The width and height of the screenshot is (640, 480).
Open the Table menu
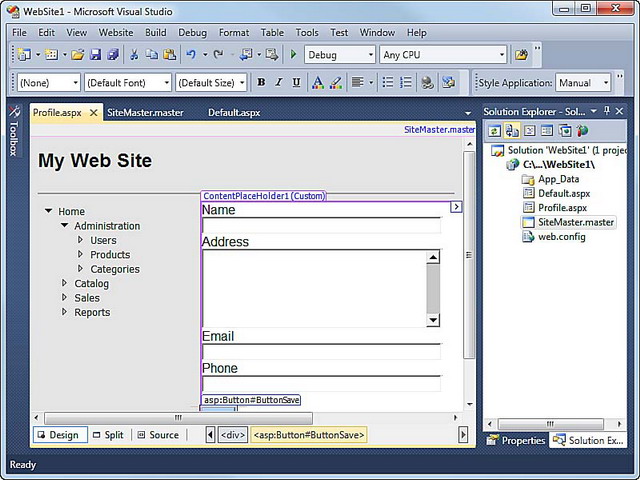coord(272,33)
